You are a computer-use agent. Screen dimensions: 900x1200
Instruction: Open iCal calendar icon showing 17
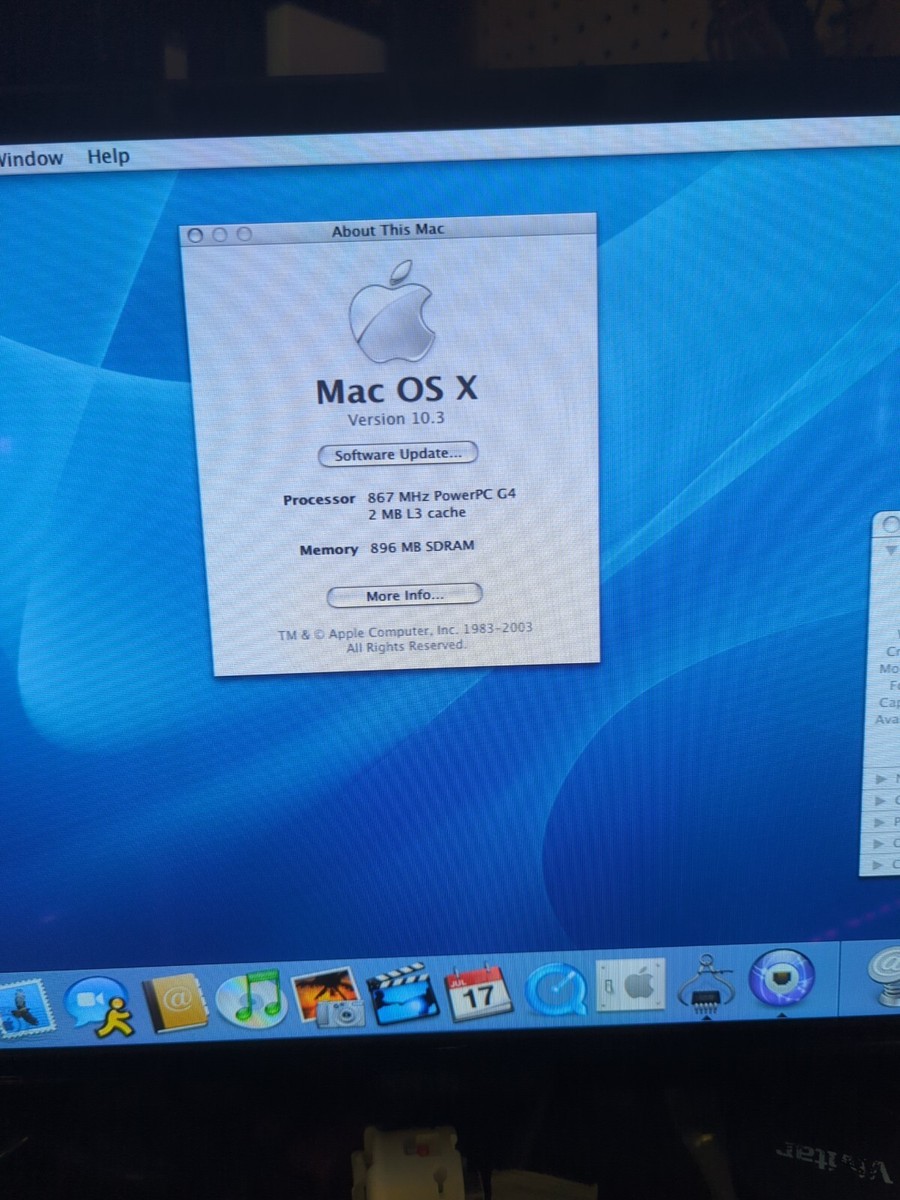478,992
